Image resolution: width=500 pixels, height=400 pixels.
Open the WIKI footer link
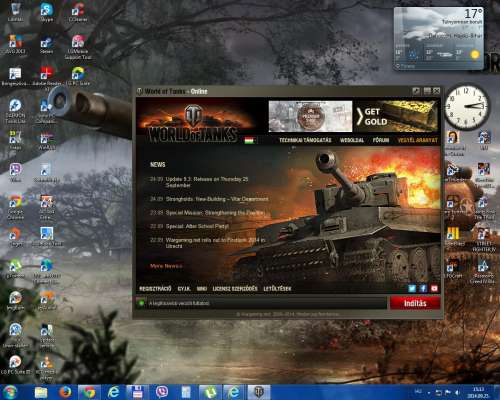coord(202,289)
